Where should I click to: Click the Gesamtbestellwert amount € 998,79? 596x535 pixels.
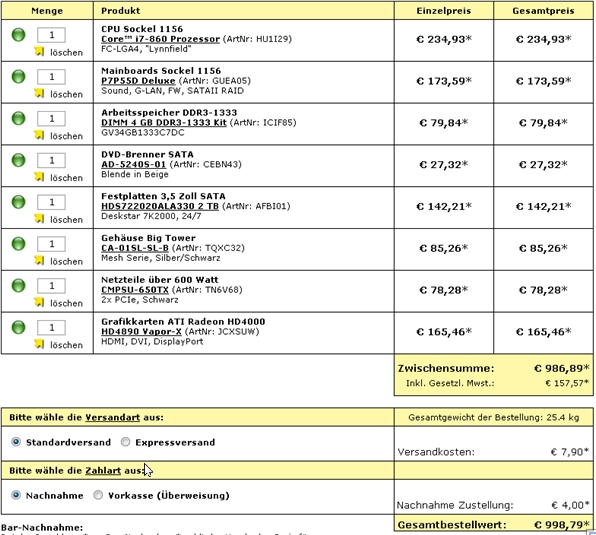[x=561, y=525]
